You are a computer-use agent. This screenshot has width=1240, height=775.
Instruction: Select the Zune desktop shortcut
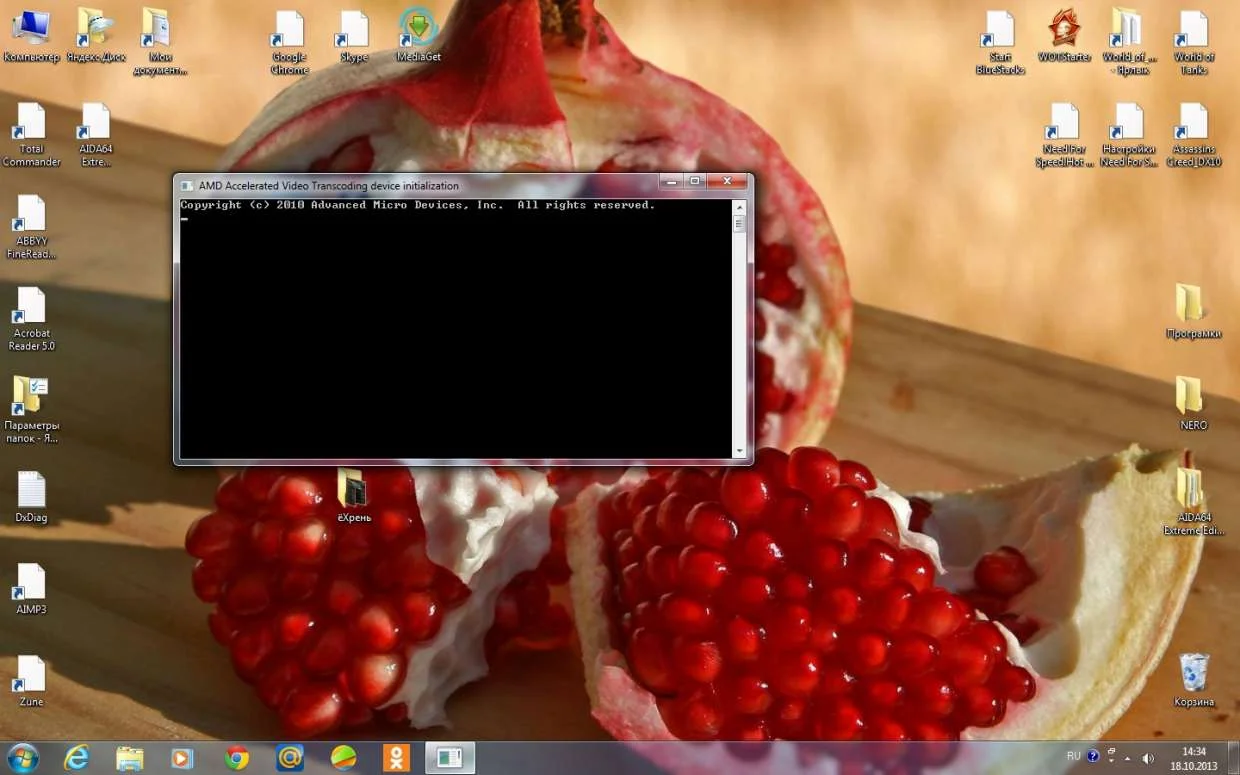(x=31, y=680)
